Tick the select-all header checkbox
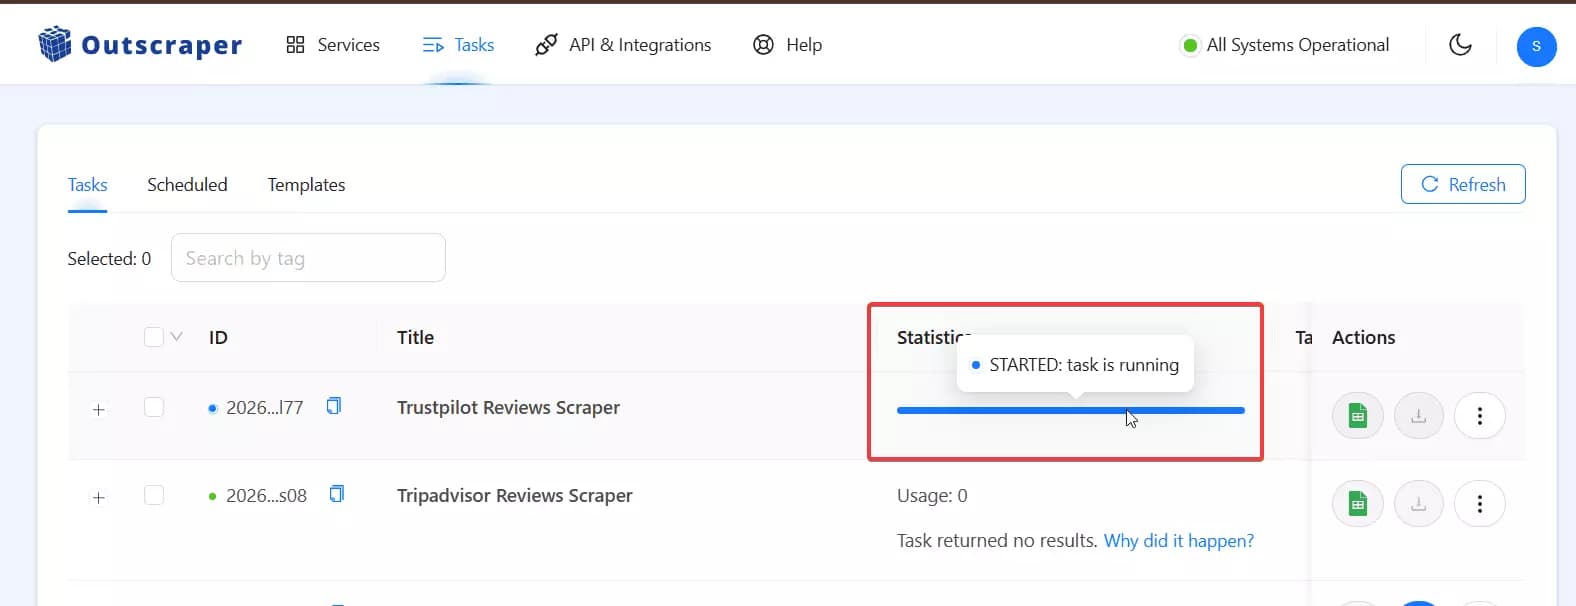The image size is (1576, 606). coord(154,337)
